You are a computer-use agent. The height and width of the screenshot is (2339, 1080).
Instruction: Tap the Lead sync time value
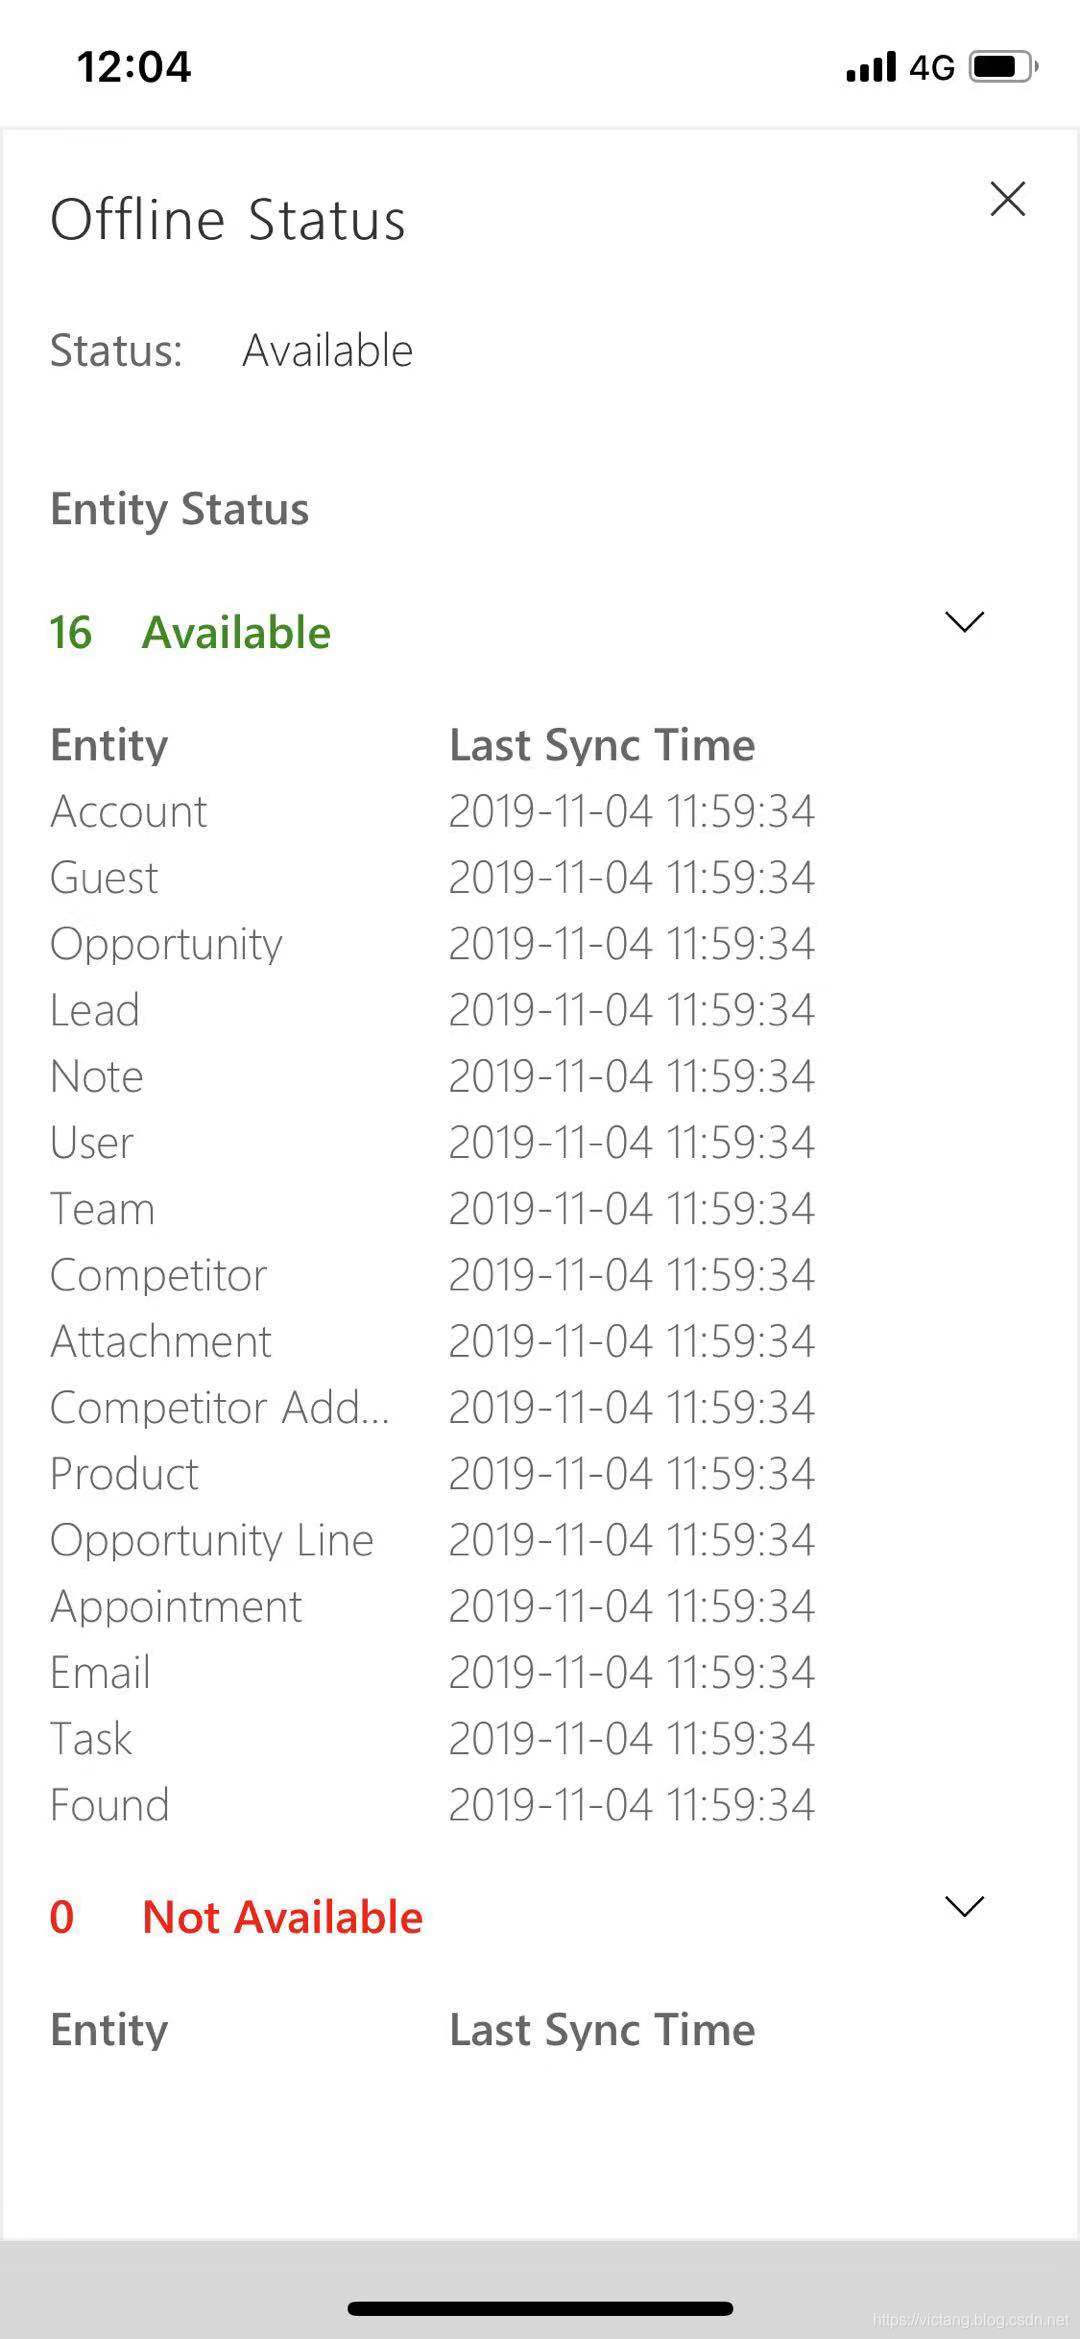coord(631,1010)
